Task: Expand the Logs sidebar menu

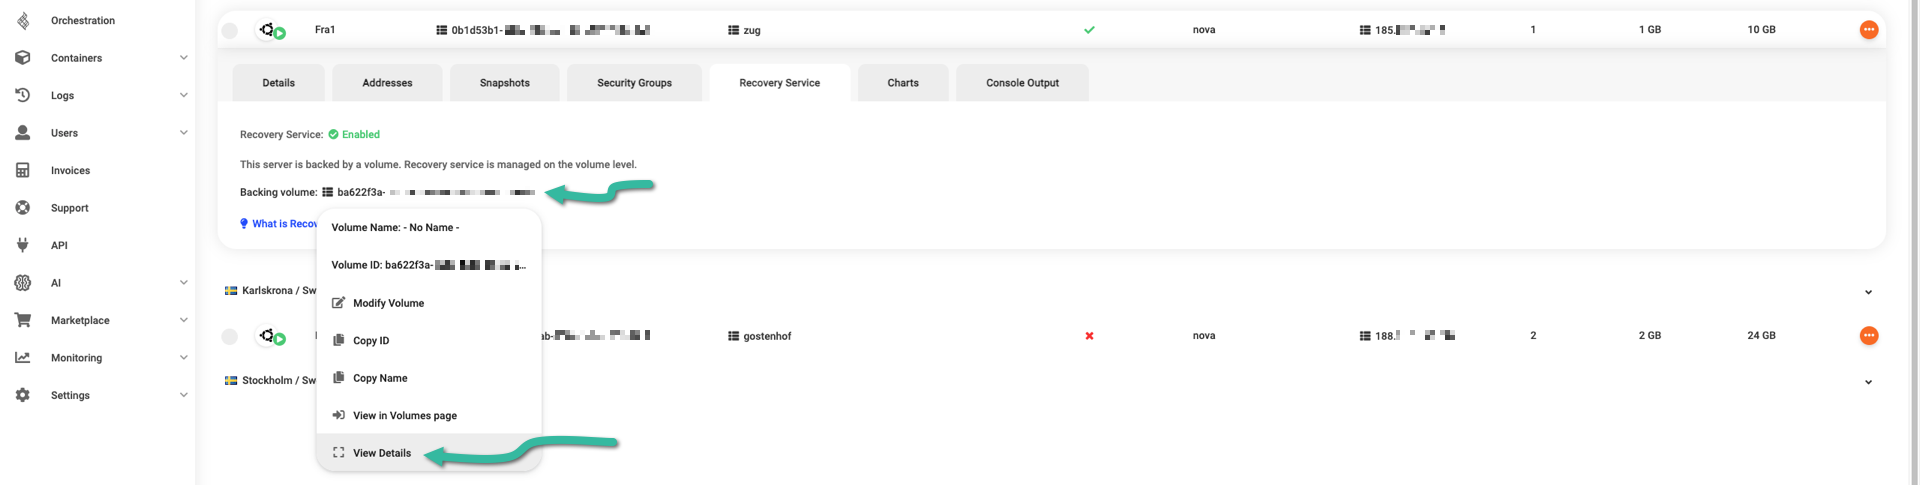Action: (x=184, y=95)
